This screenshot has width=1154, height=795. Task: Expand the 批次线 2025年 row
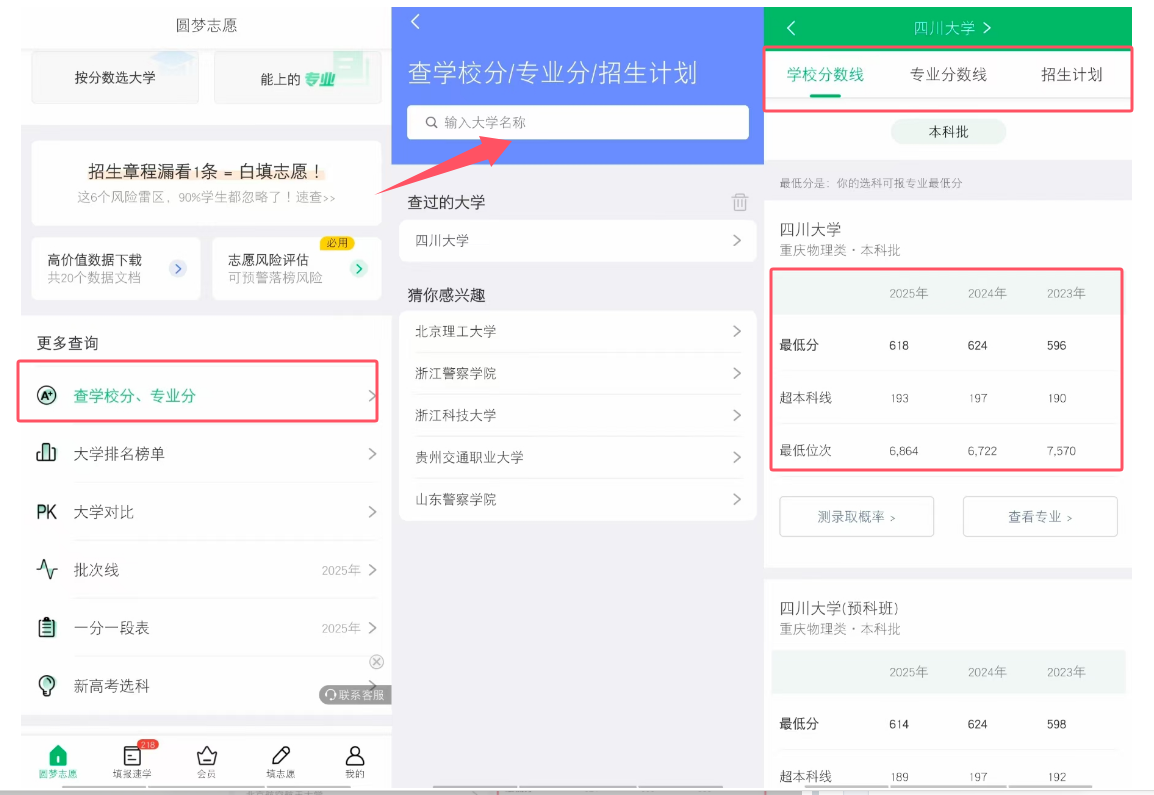click(x=200, y=570)
